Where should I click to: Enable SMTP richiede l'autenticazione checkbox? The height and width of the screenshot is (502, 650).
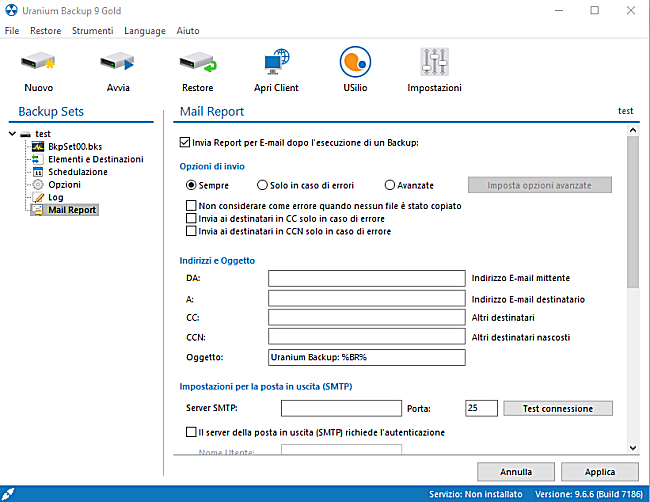coord(191,432)
